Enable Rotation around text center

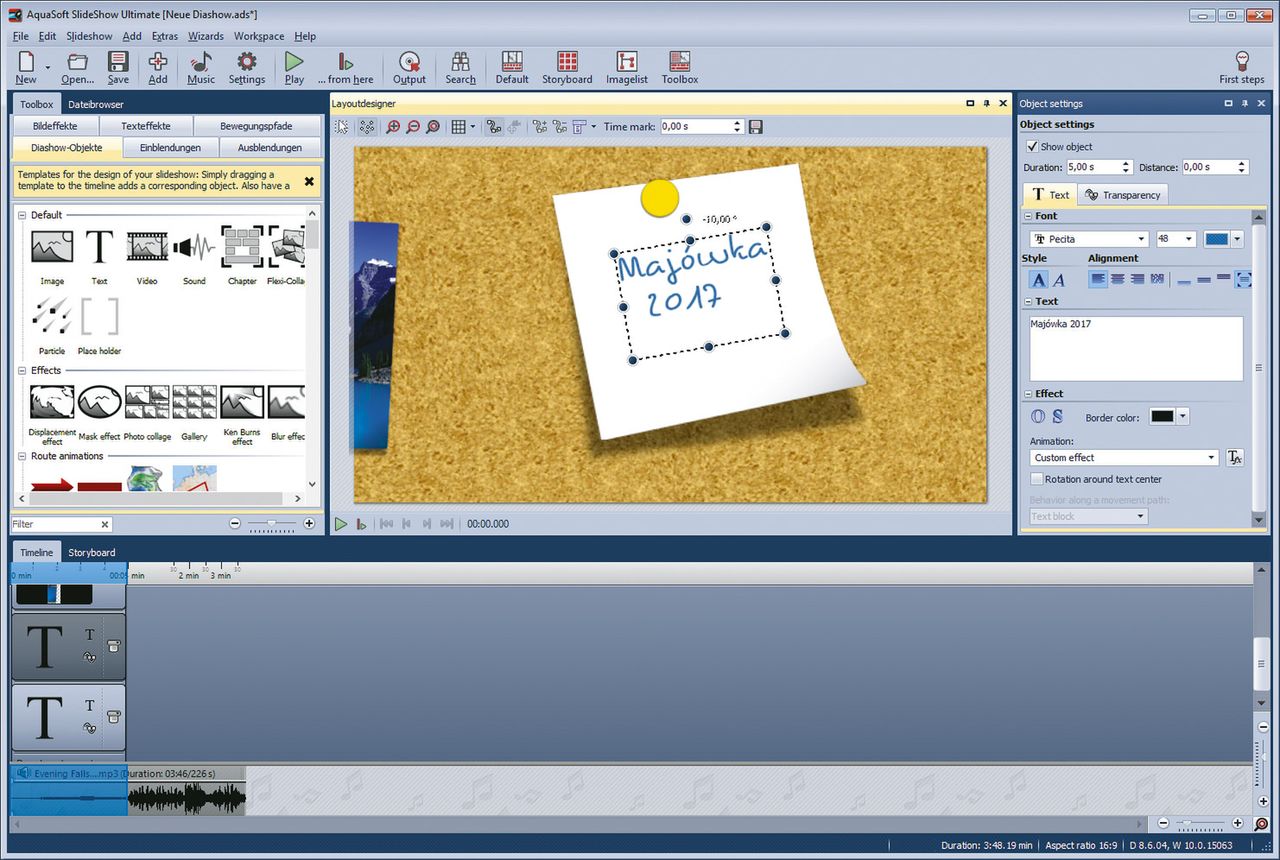coord(1036,479)
